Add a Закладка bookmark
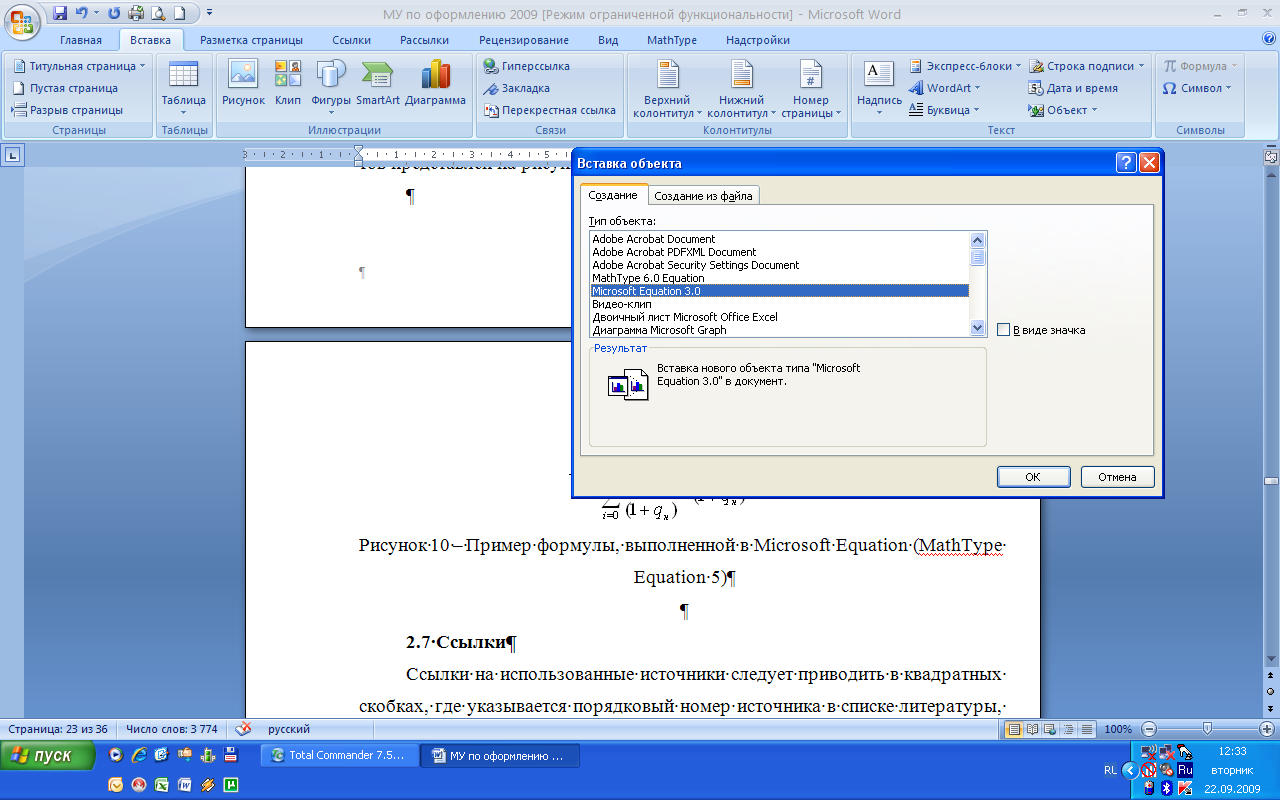 [517, 88]
